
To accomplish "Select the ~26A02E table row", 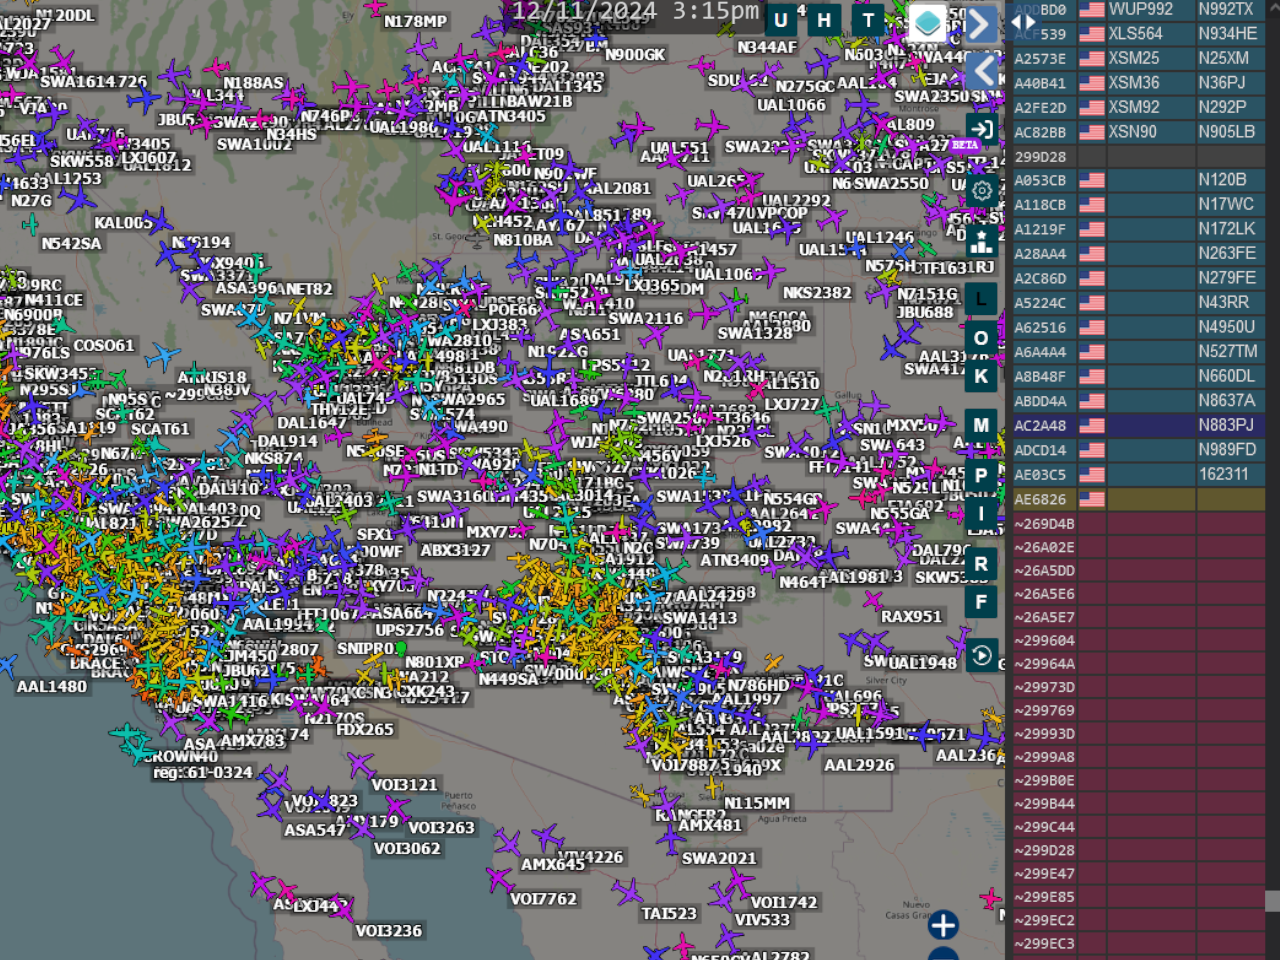I will (x=1139, y=547).
